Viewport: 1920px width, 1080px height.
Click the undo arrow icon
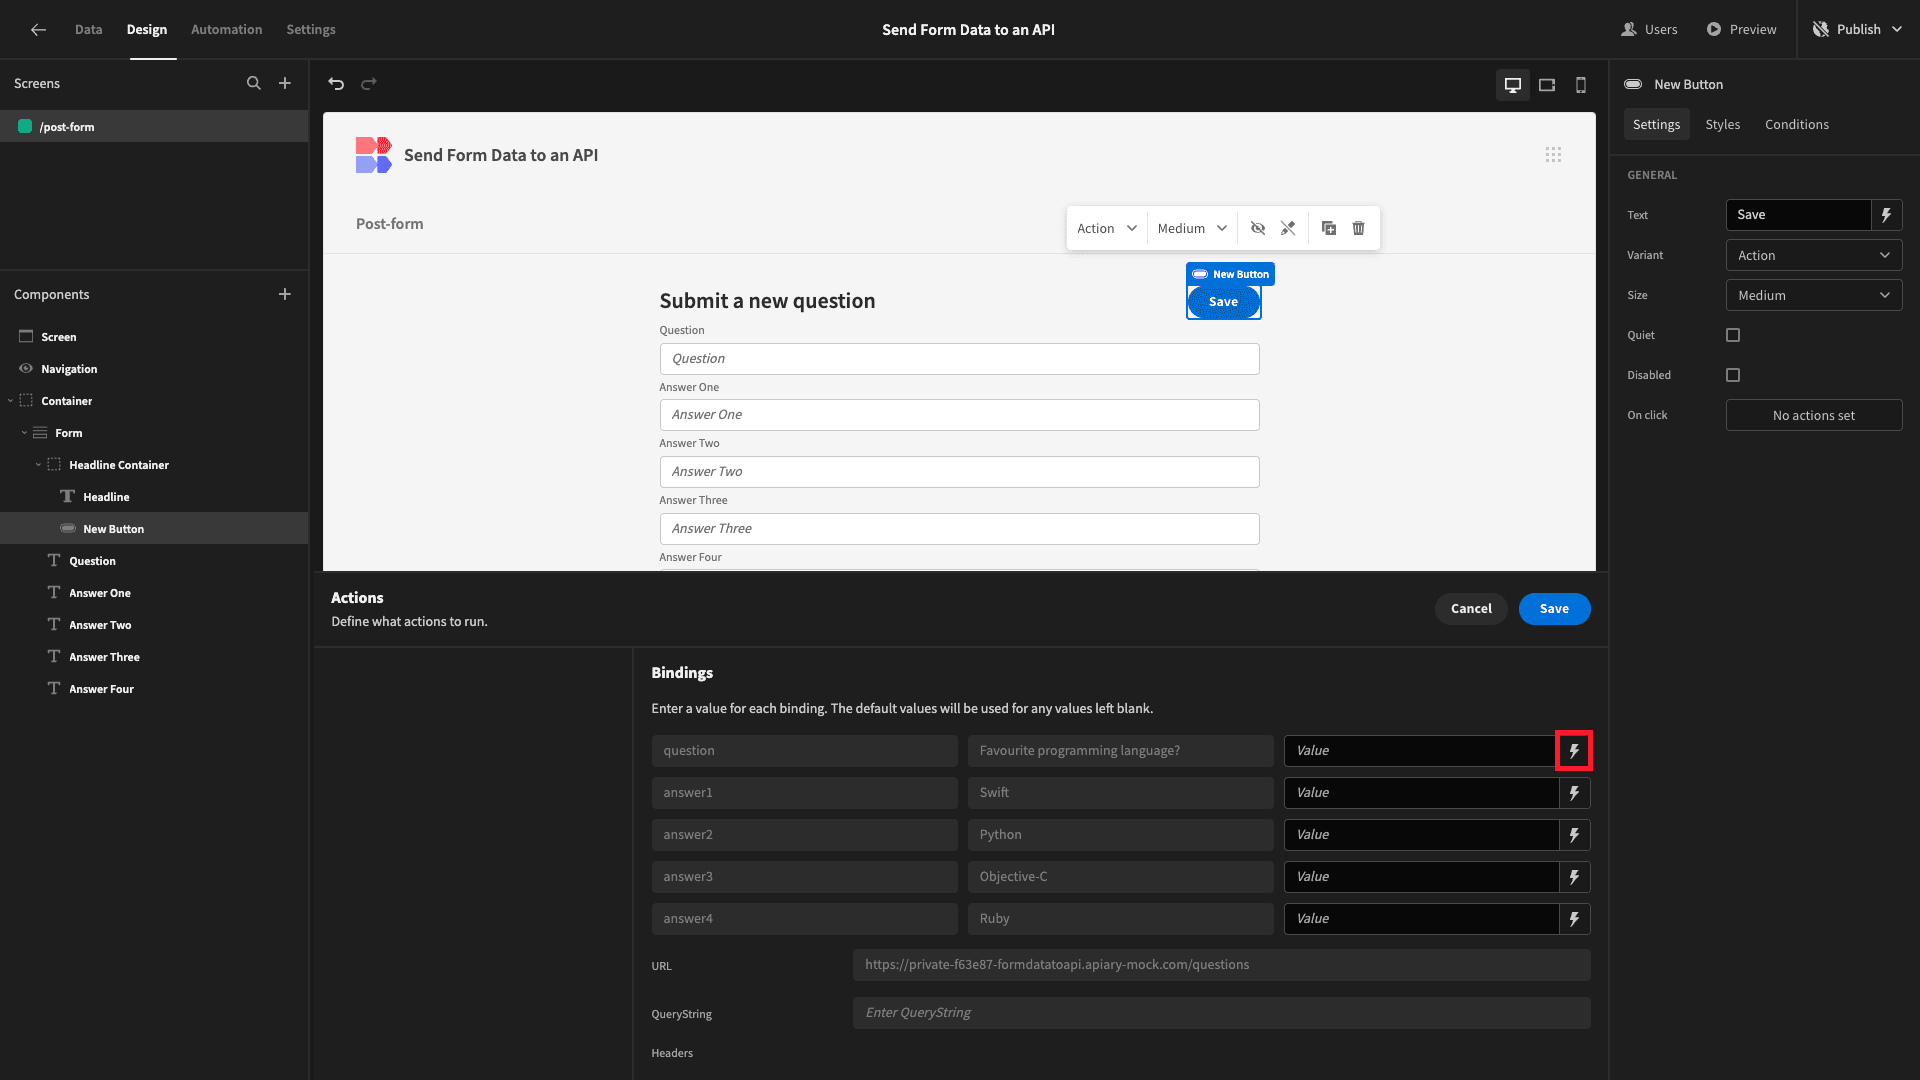336,84
